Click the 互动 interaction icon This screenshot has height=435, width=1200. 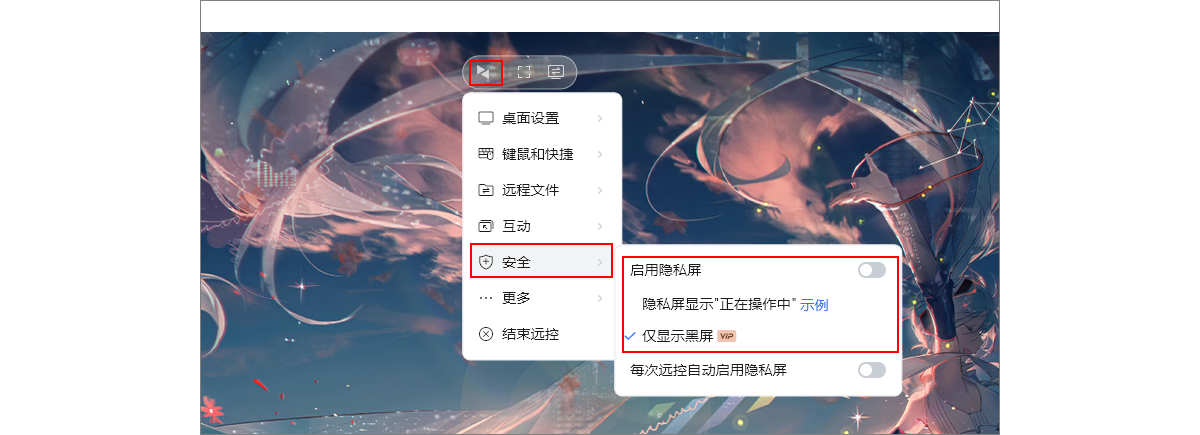486,226
